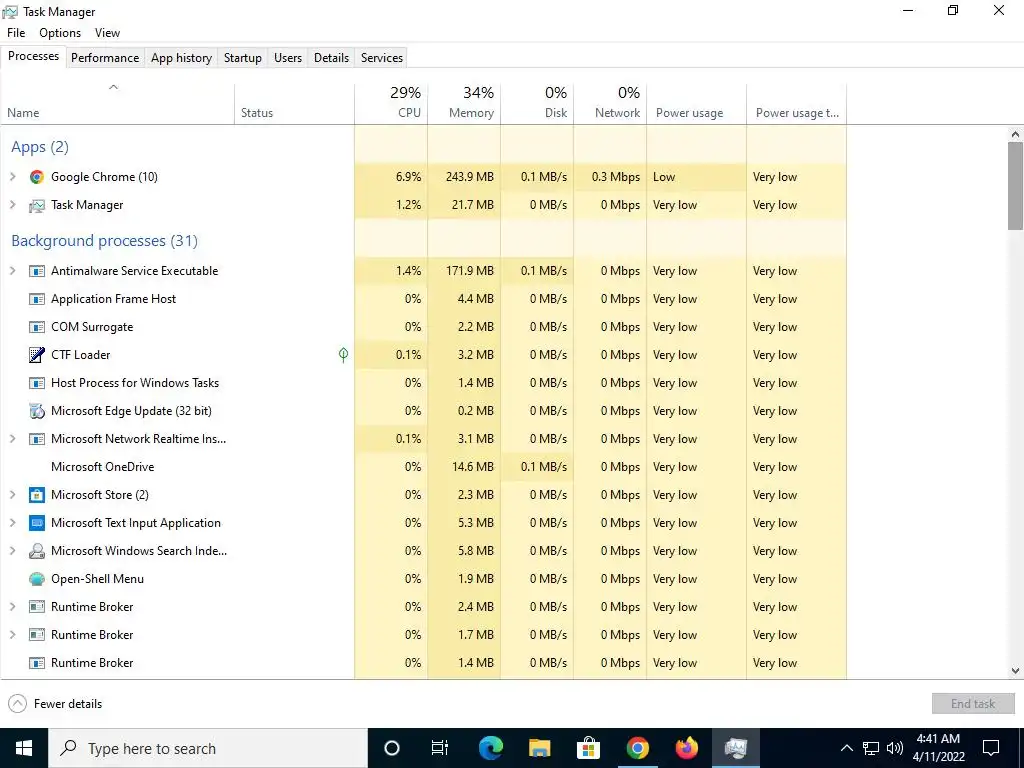This screenshot has width=1024, height=768.
Task: Click the Host Process for Windows Tasks icon
Action: click(37, 383)
